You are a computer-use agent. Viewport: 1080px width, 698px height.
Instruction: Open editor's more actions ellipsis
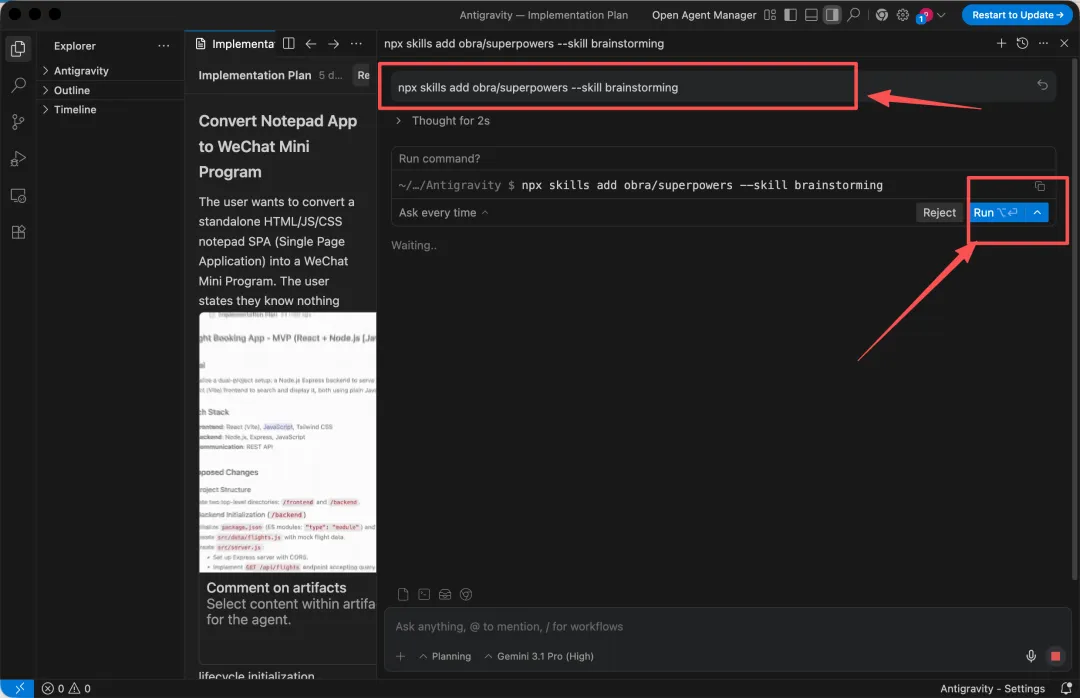click(356, 43)
